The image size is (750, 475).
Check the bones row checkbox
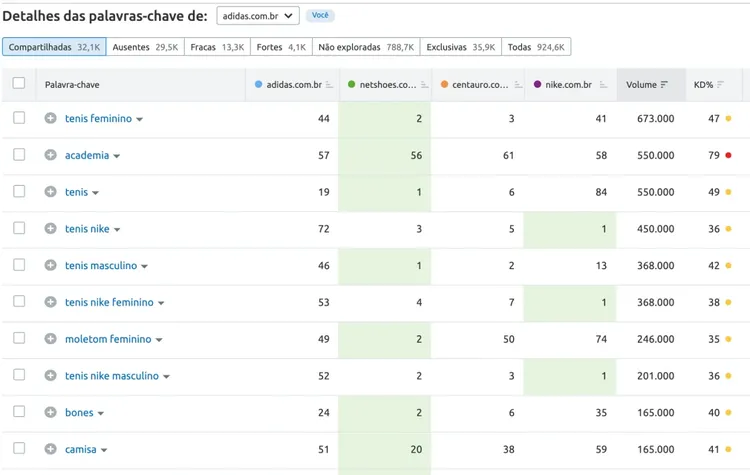(19, 412)
